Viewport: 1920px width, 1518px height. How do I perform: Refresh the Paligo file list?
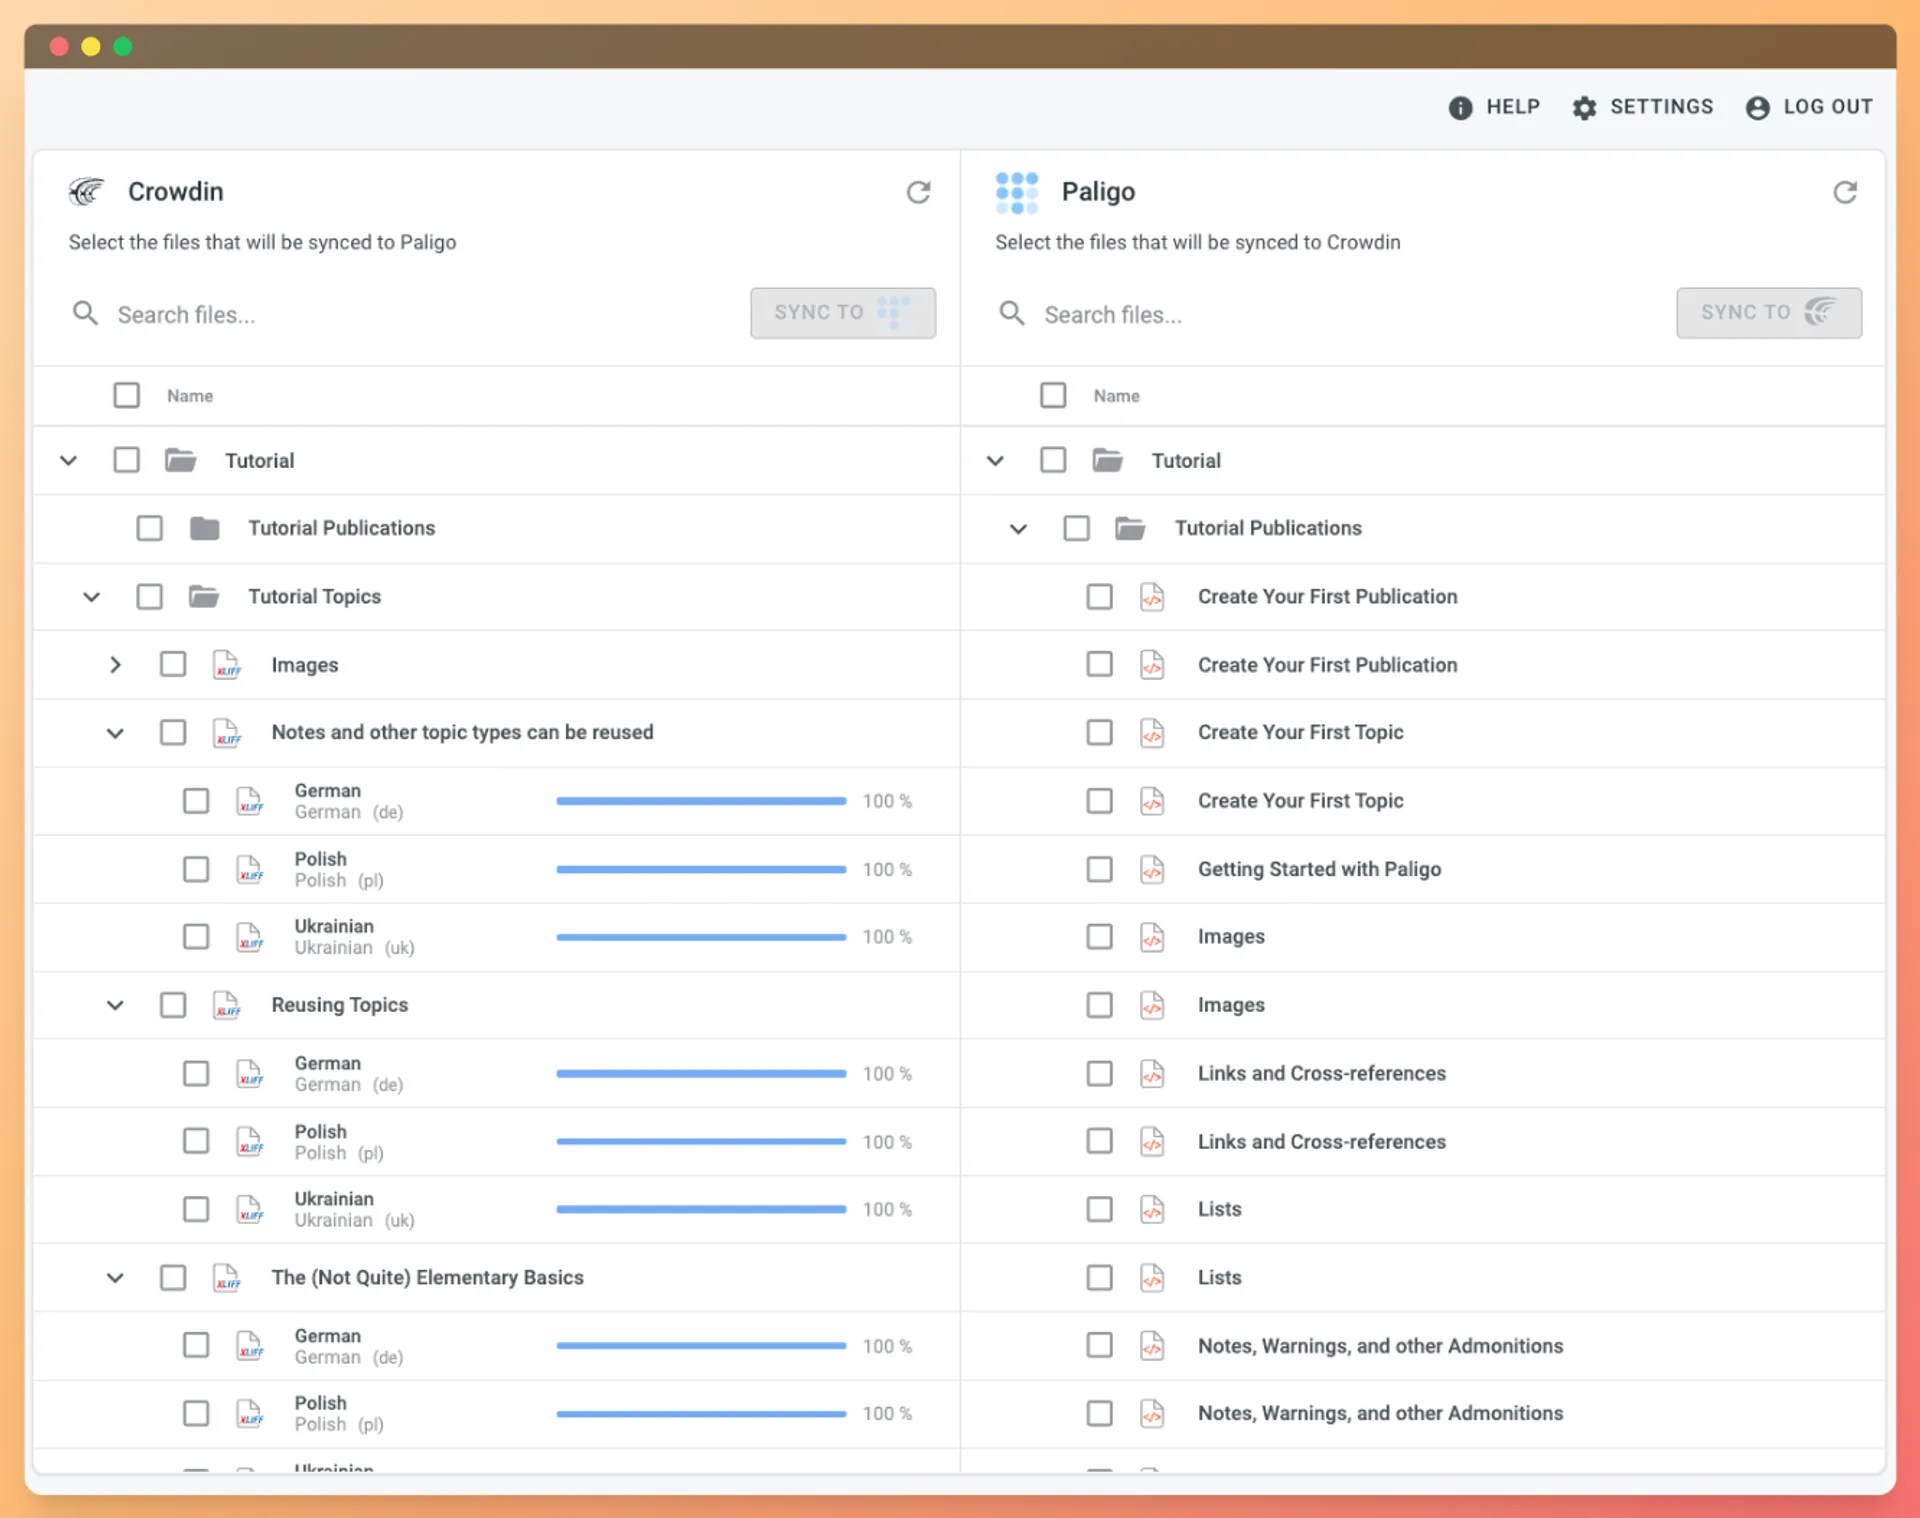point(1845,192)
